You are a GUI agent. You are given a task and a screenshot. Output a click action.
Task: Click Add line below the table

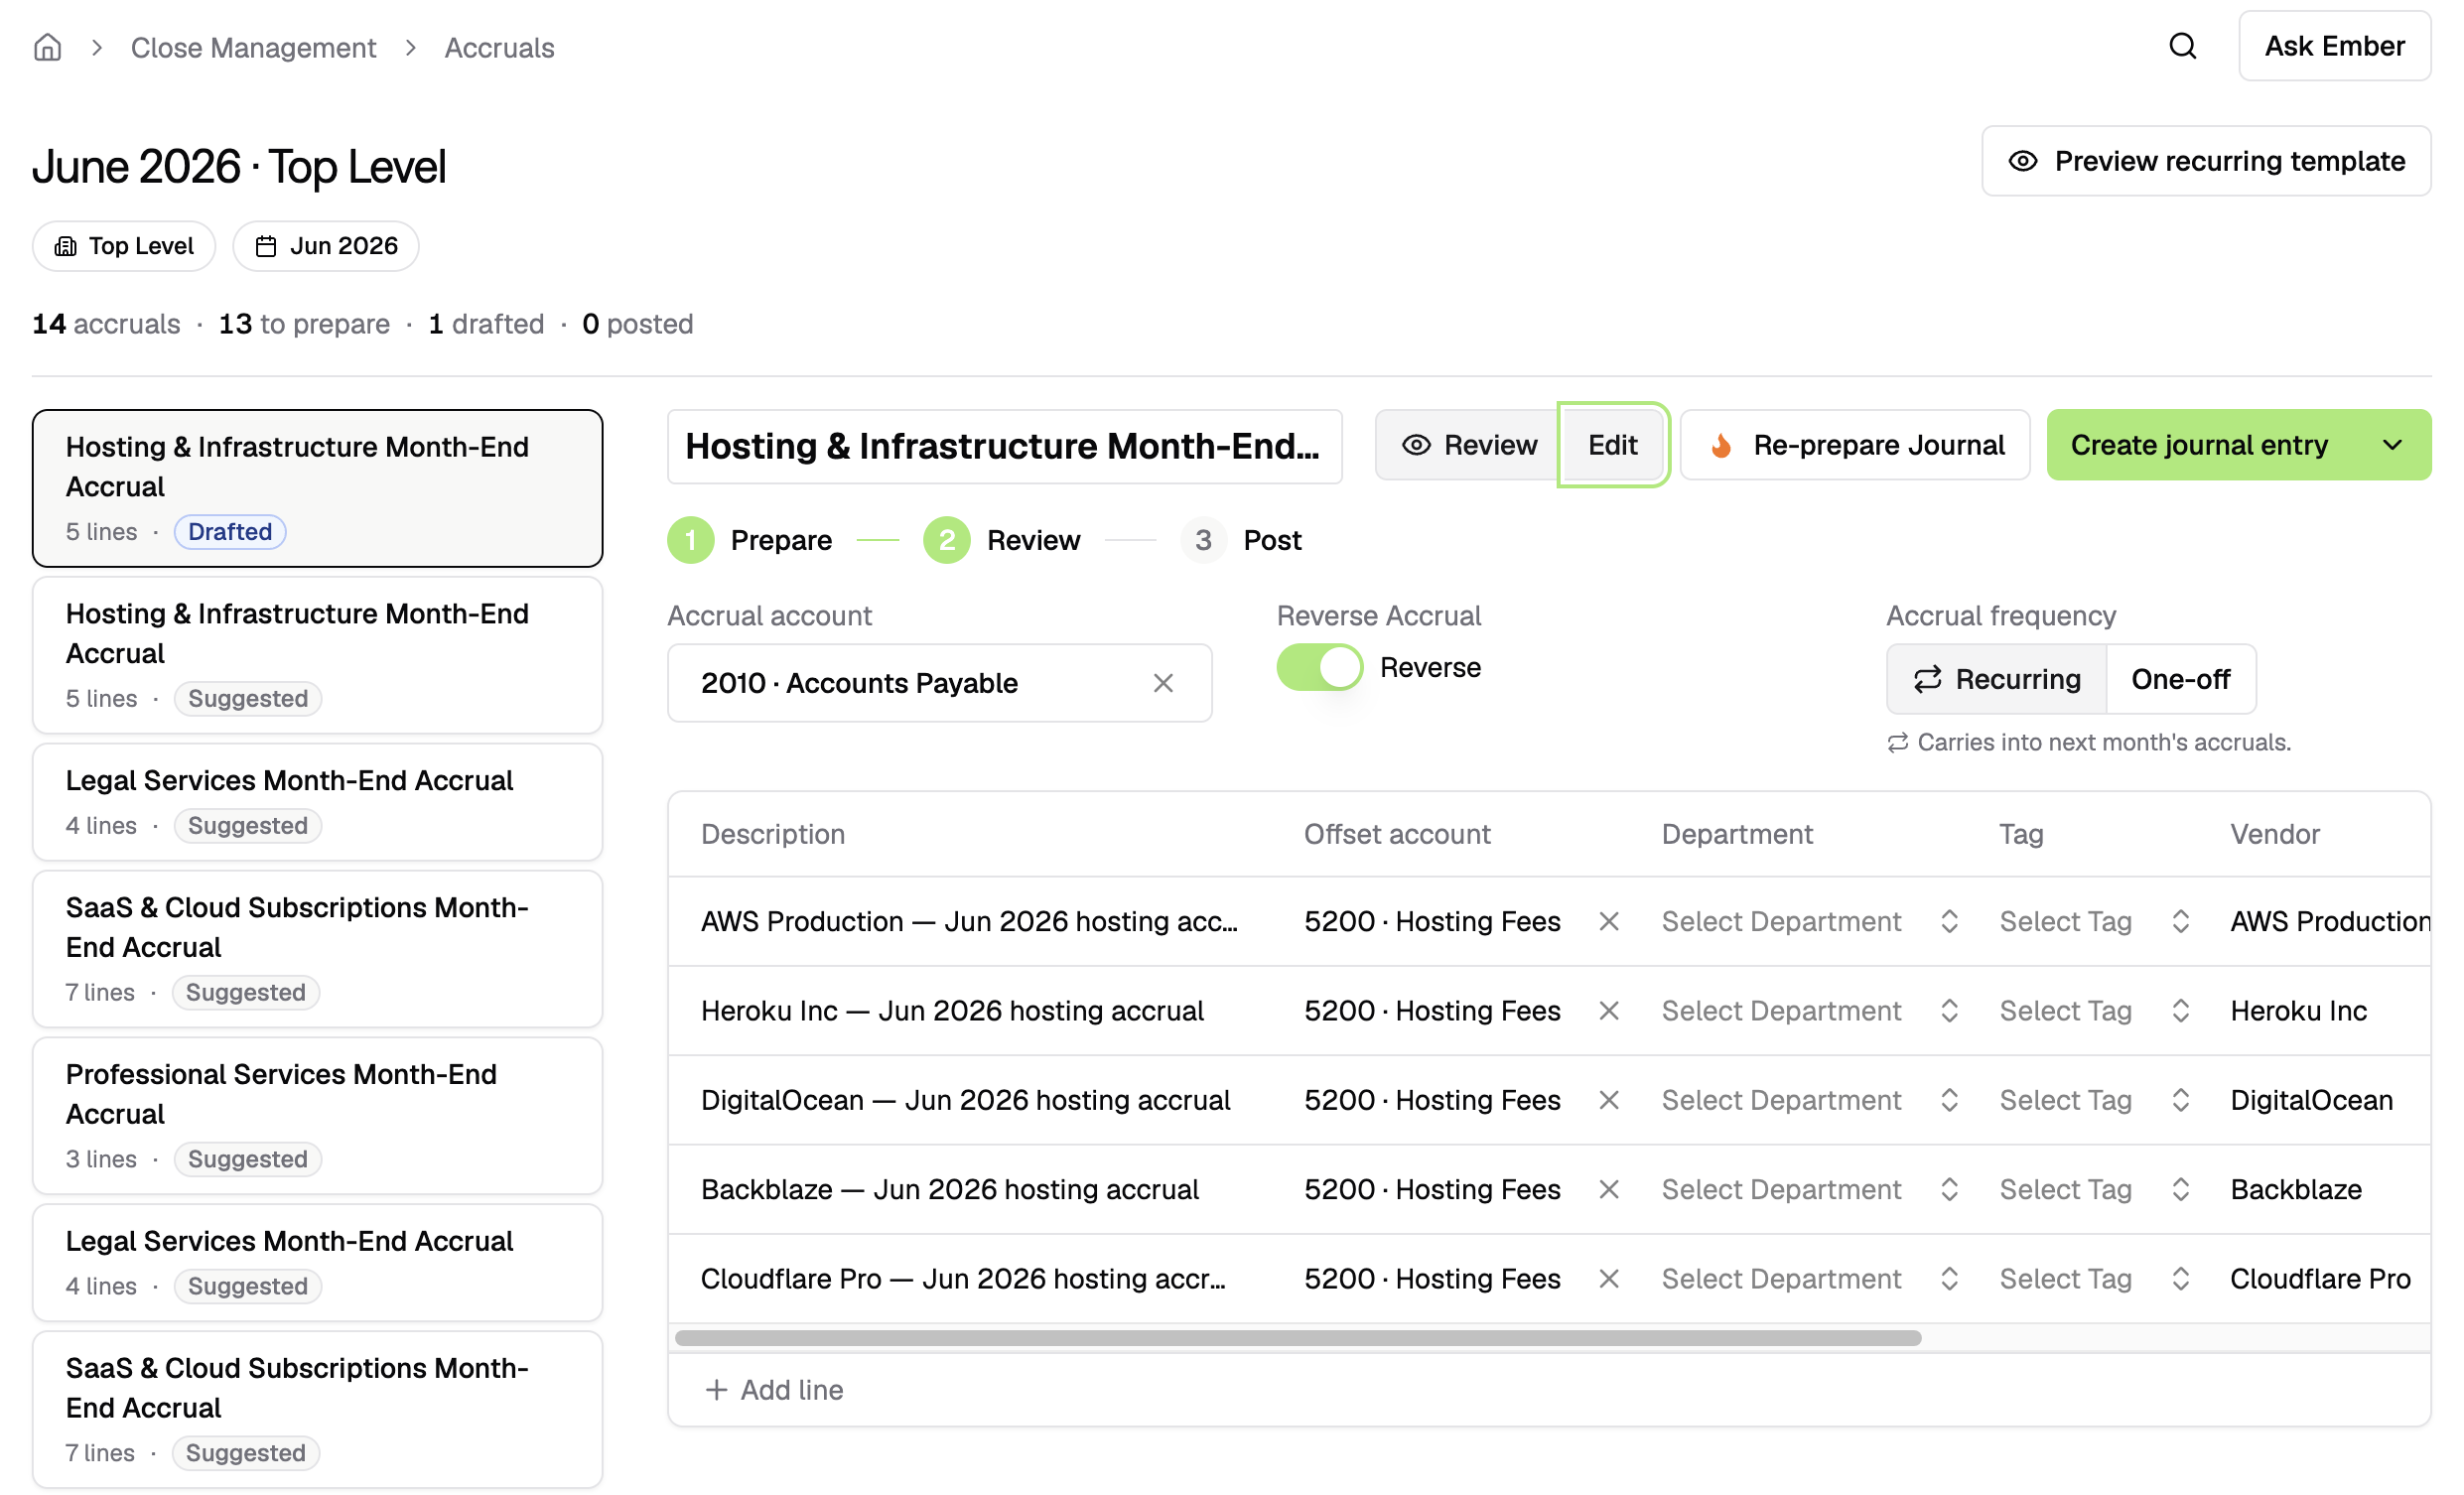coord(774,1390)
